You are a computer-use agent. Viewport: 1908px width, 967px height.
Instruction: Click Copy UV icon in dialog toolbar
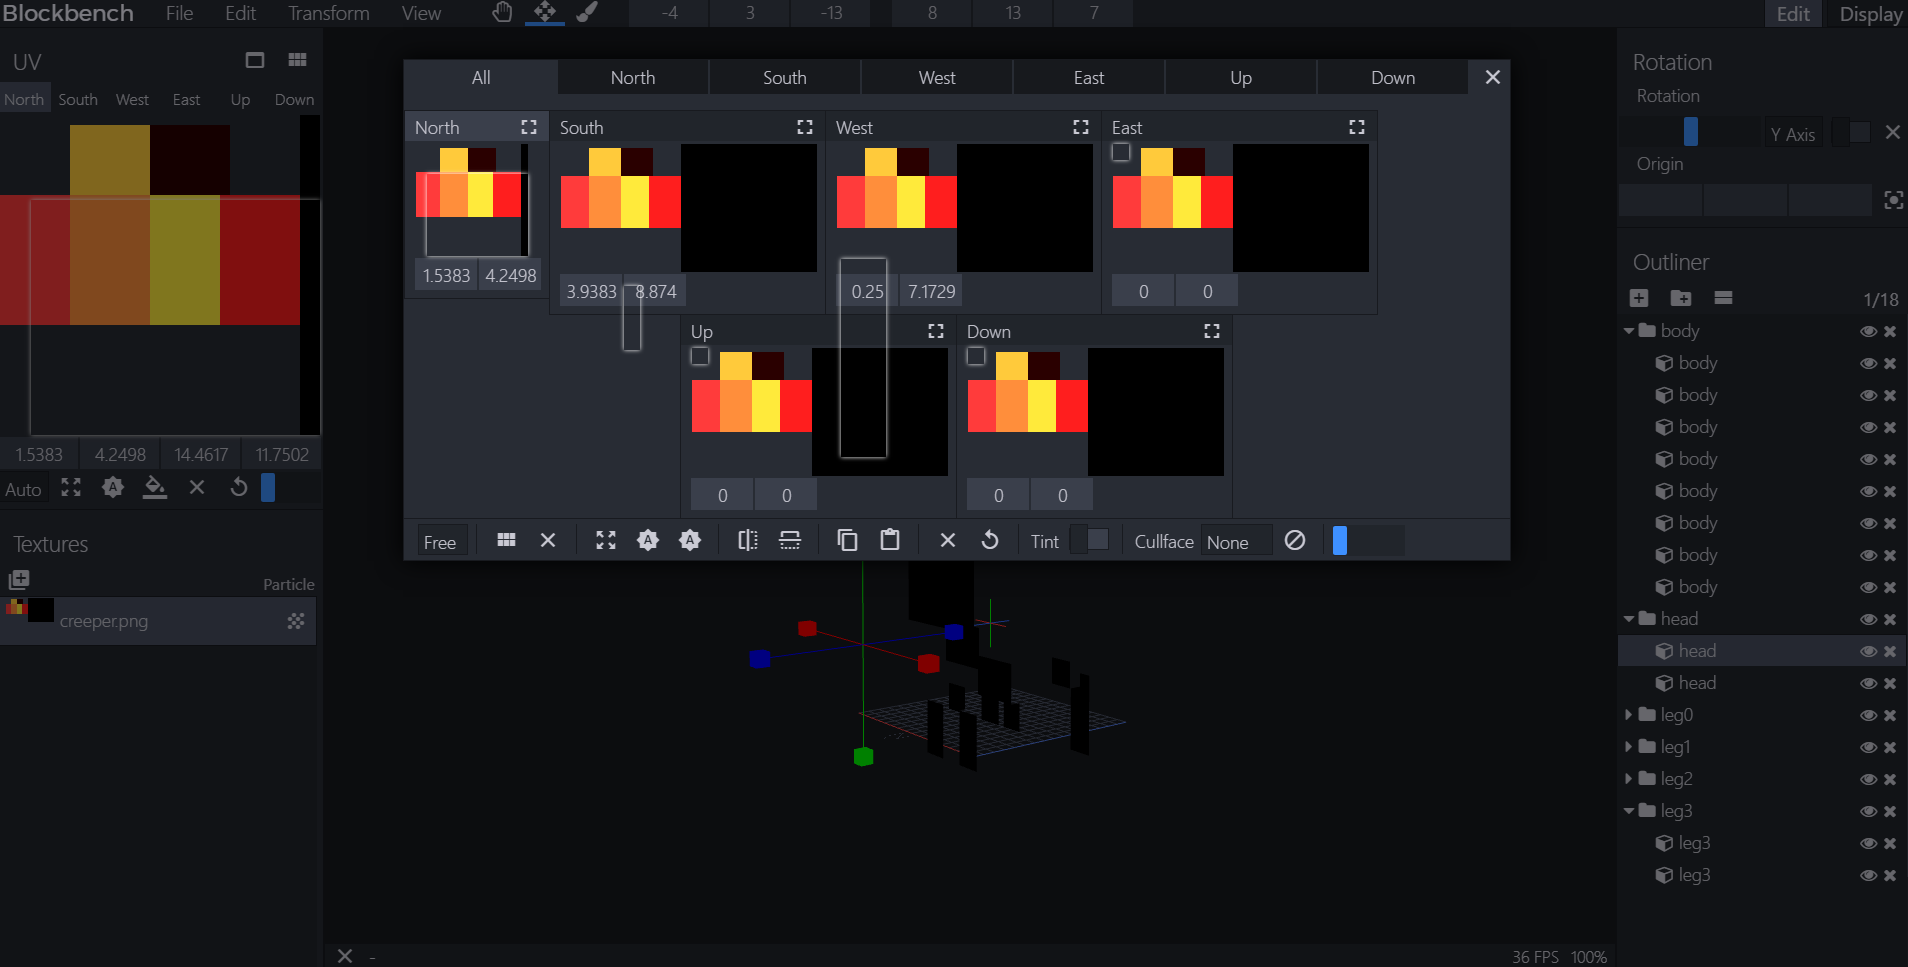click(x=847, y=541)
